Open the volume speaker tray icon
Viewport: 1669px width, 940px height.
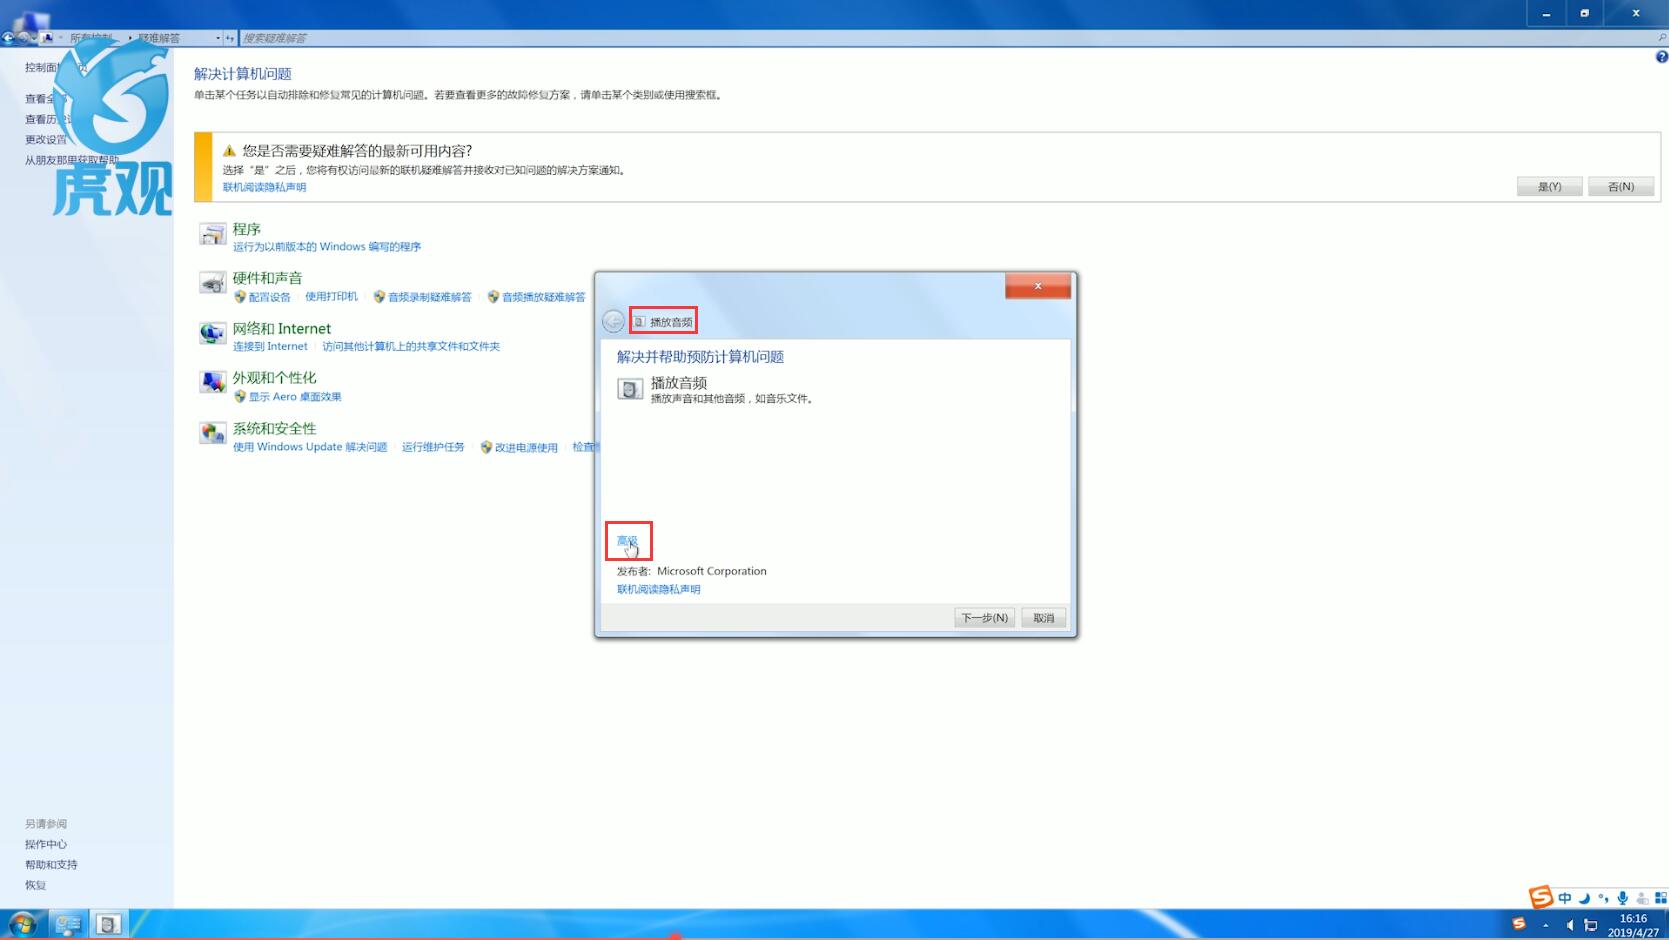[x=1569, y=925]
